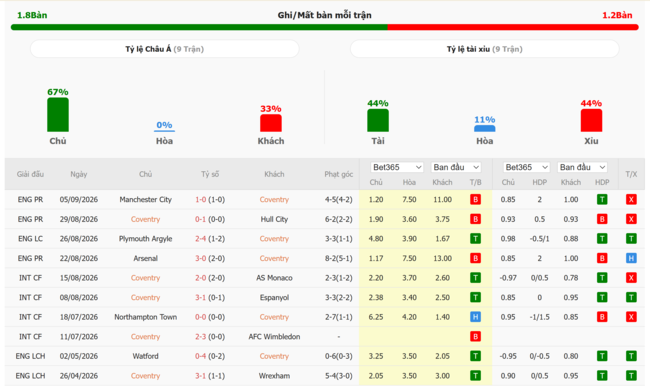
Task: Open Wrexham team link
Action: click(x=274, y=376)
